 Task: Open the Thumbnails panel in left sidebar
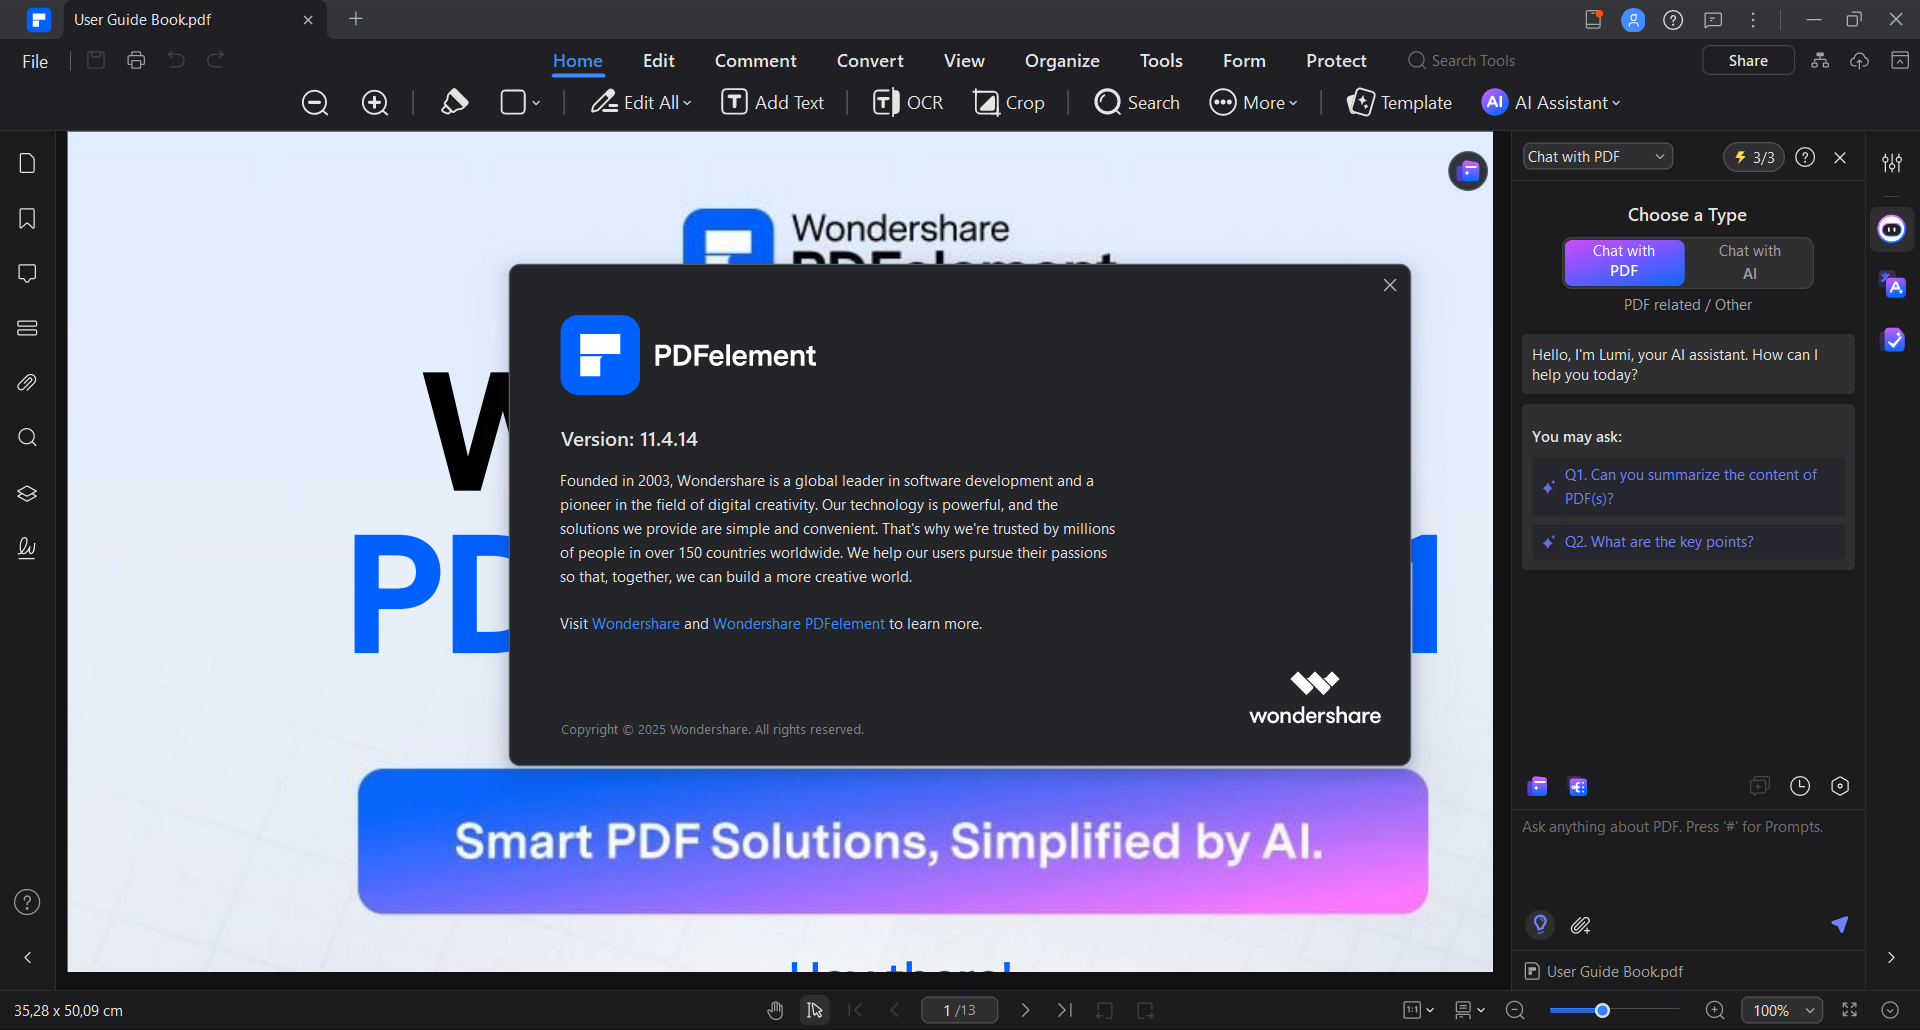pos(27,163)
